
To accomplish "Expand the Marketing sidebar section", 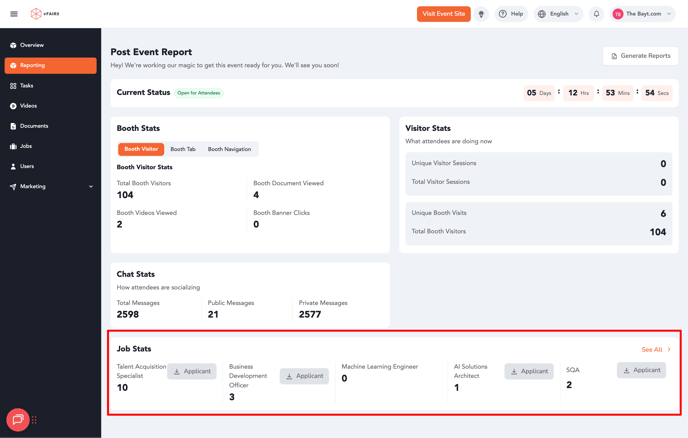I will pos(51,186).
